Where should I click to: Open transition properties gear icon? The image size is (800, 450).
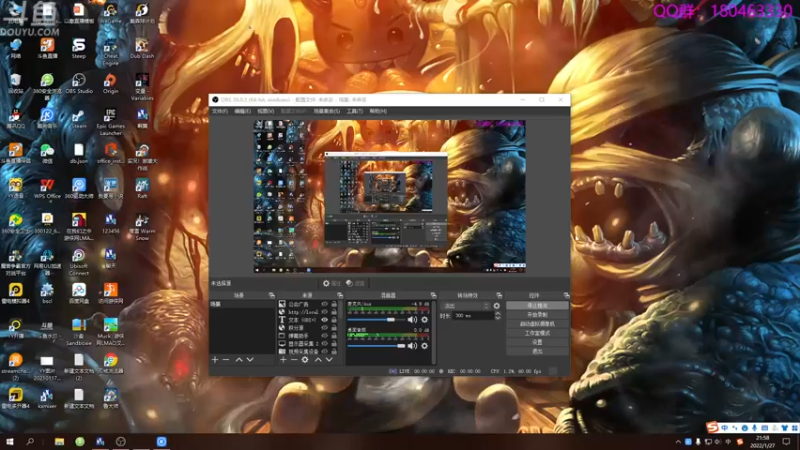point(496,306)
